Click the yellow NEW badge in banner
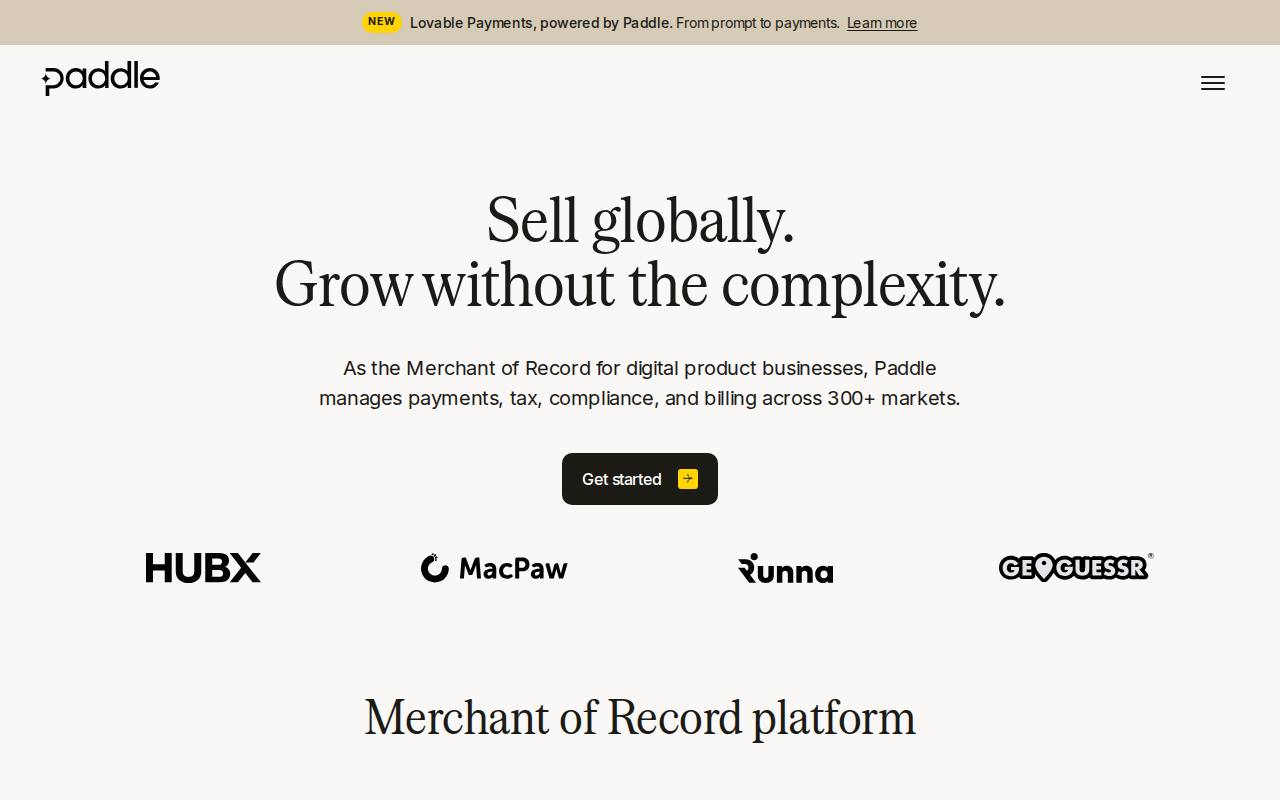 pyautogui.click(x=381, y=22)
